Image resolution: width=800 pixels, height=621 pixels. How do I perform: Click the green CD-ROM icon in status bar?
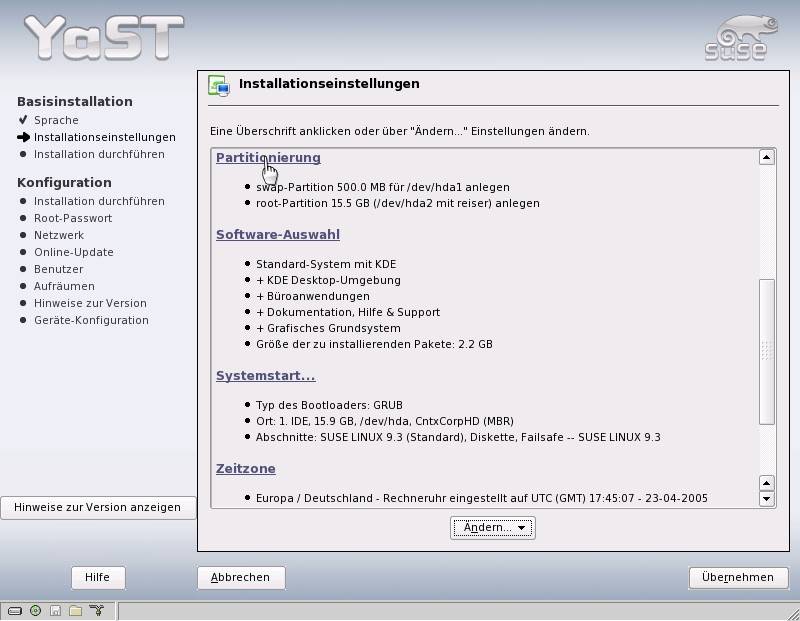click(x=35, y=610)
